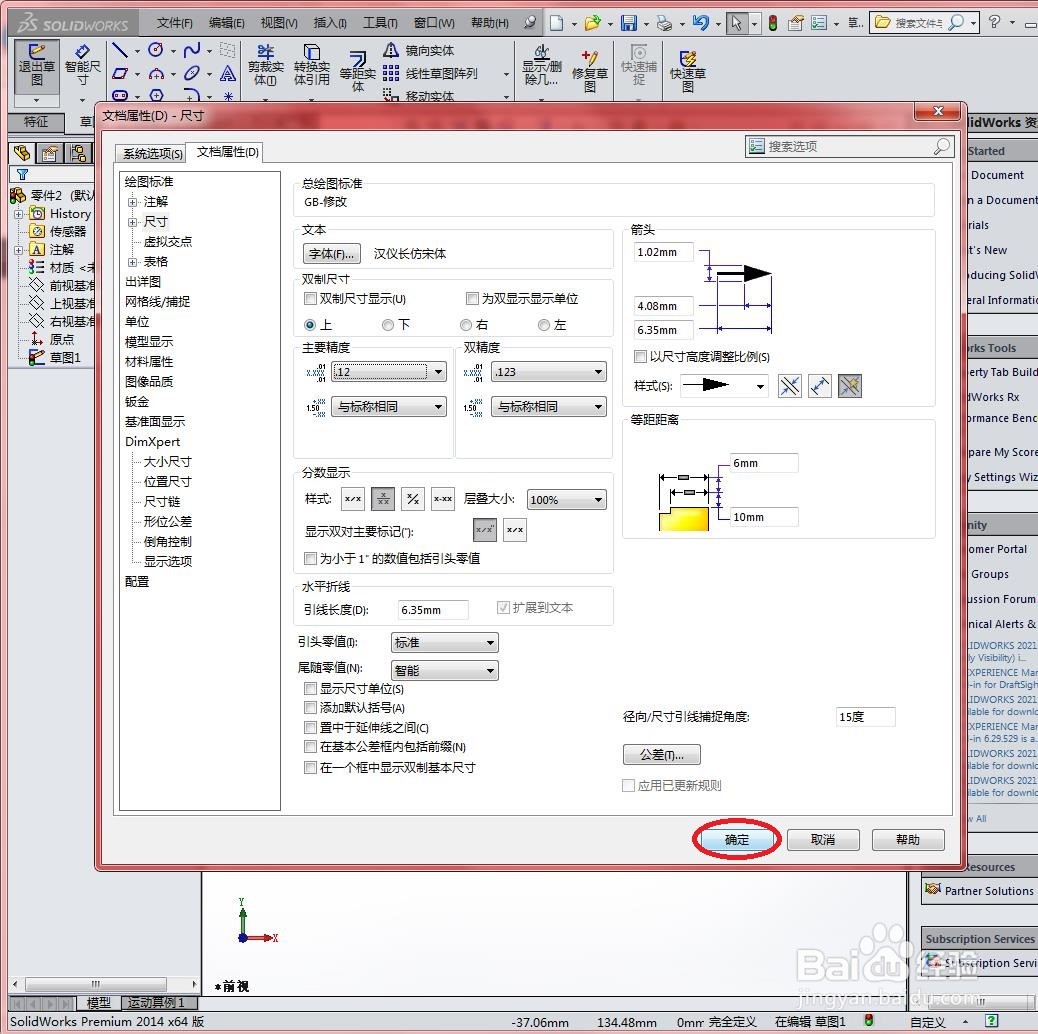Click the 取消 button
This screenshot has width=1038, height=1034.
[x=823, y=839]
